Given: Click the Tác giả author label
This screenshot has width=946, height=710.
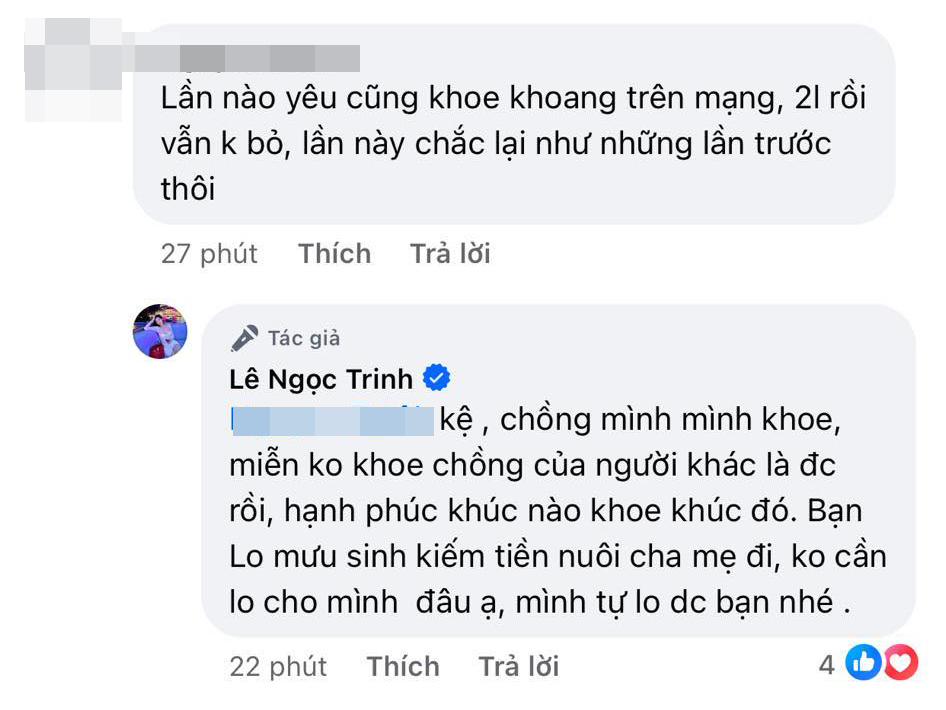Looking at the screenshot, I should point(304,338).
